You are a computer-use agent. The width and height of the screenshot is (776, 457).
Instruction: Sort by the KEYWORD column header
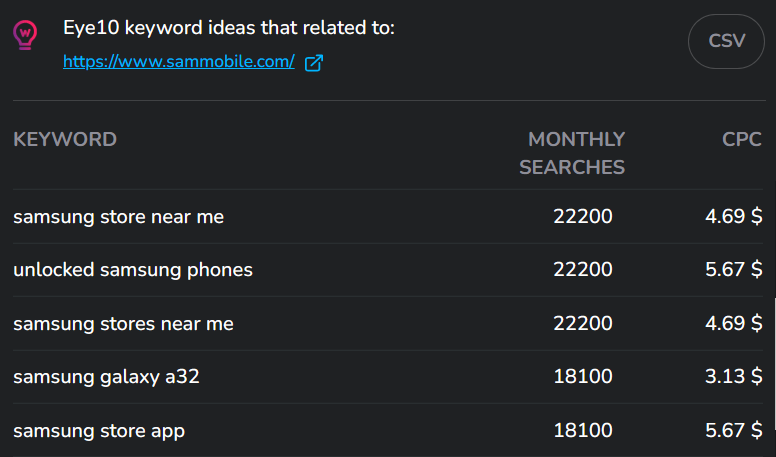click(x=65, y=140)
